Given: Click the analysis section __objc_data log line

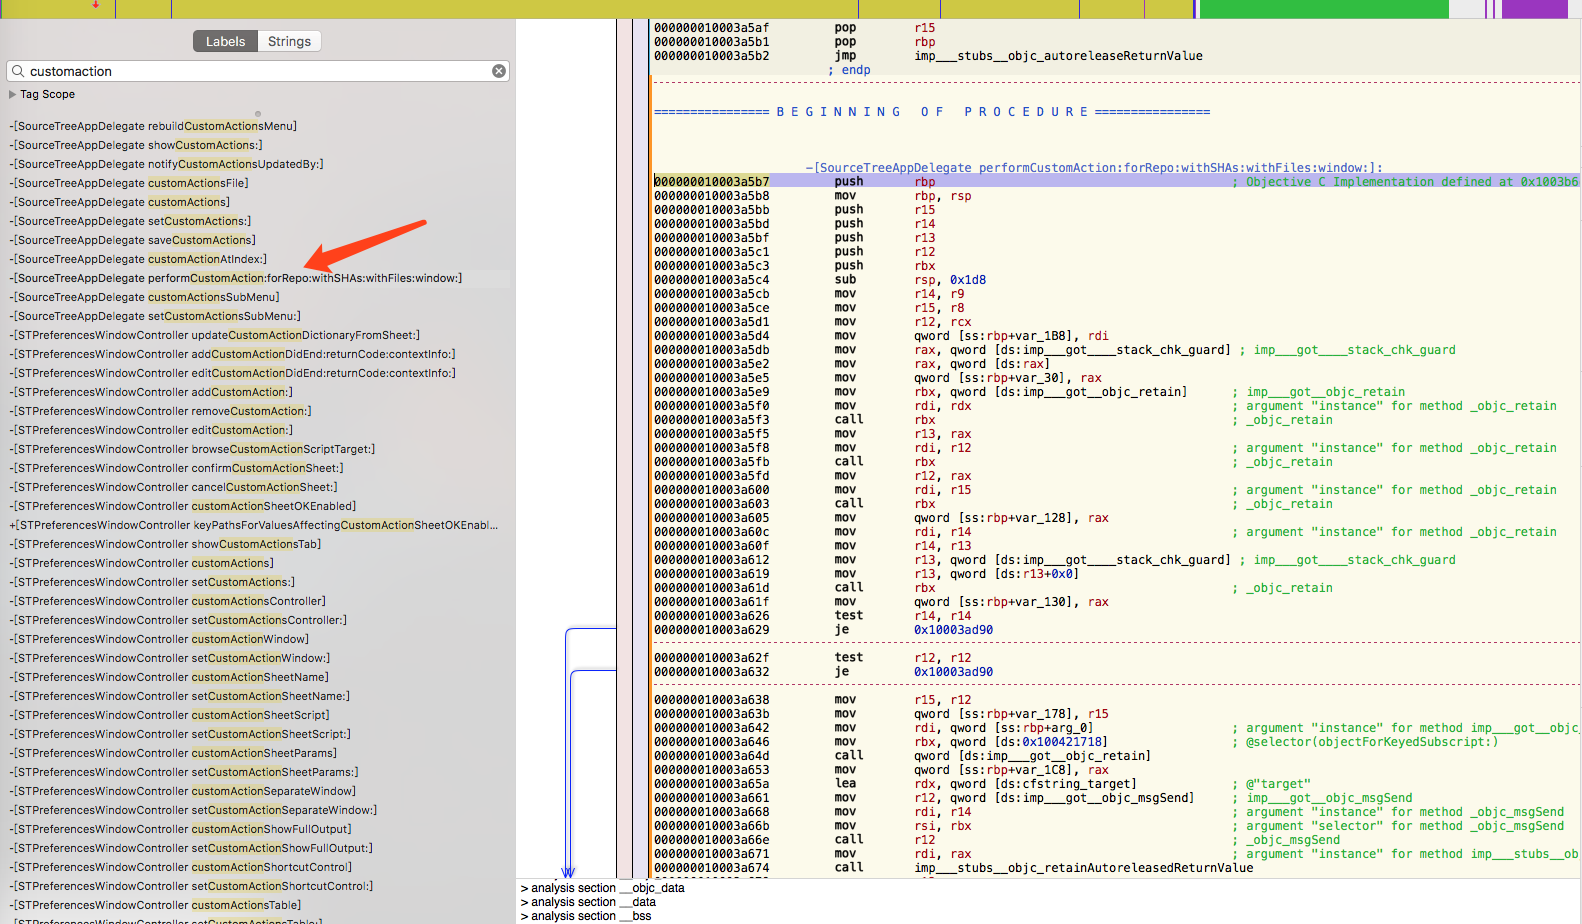Looking at the screenshot, I should click(602, 888).
